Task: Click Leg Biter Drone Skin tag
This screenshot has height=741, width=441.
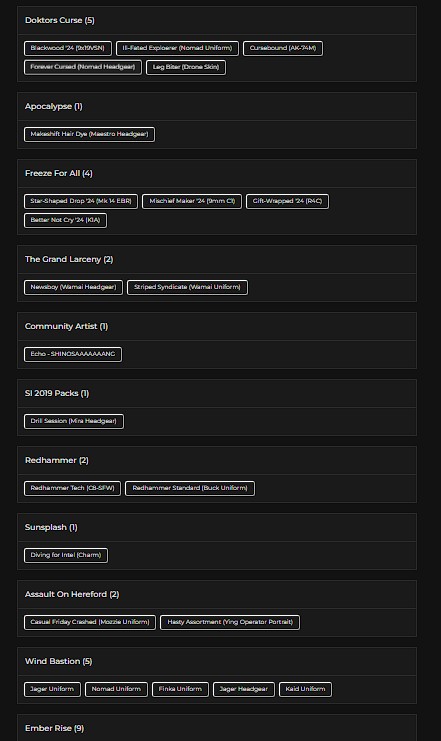Action: click(186, 67)
